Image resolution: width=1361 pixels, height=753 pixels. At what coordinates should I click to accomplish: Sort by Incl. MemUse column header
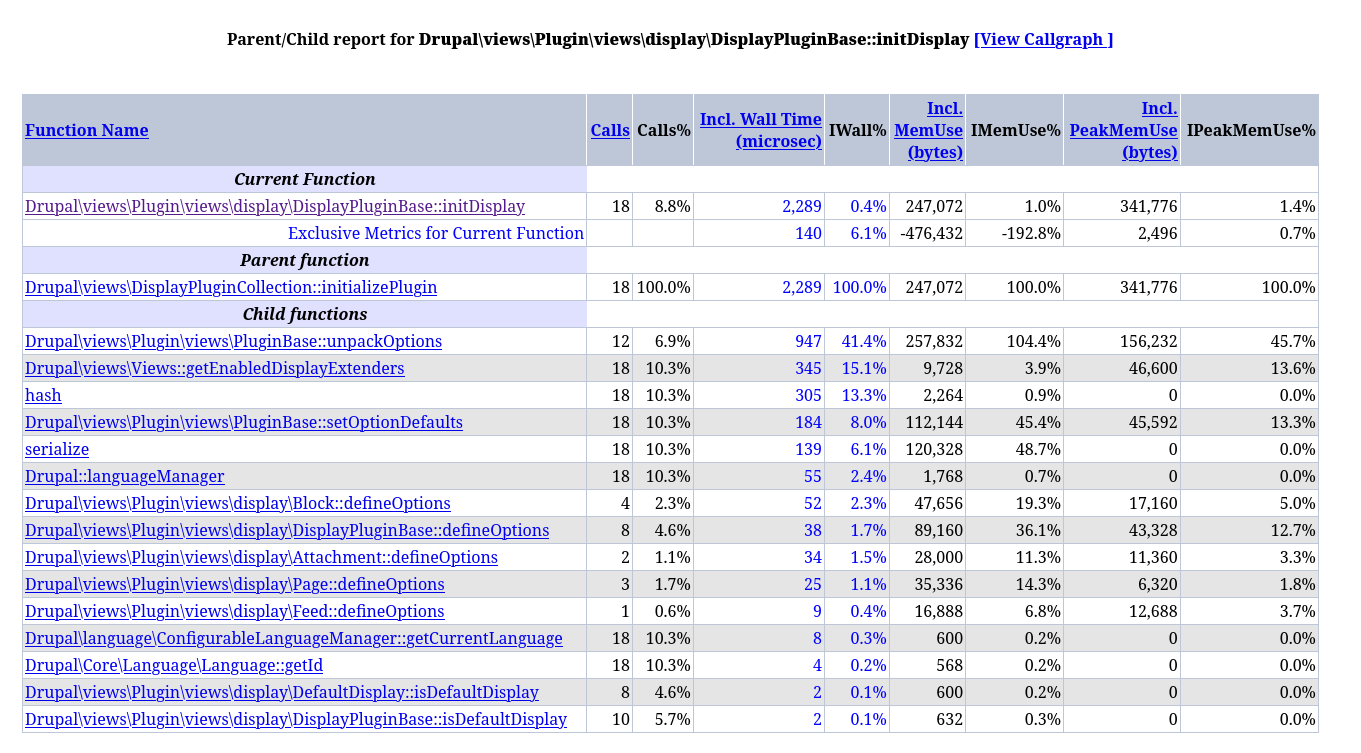[929, 130]
